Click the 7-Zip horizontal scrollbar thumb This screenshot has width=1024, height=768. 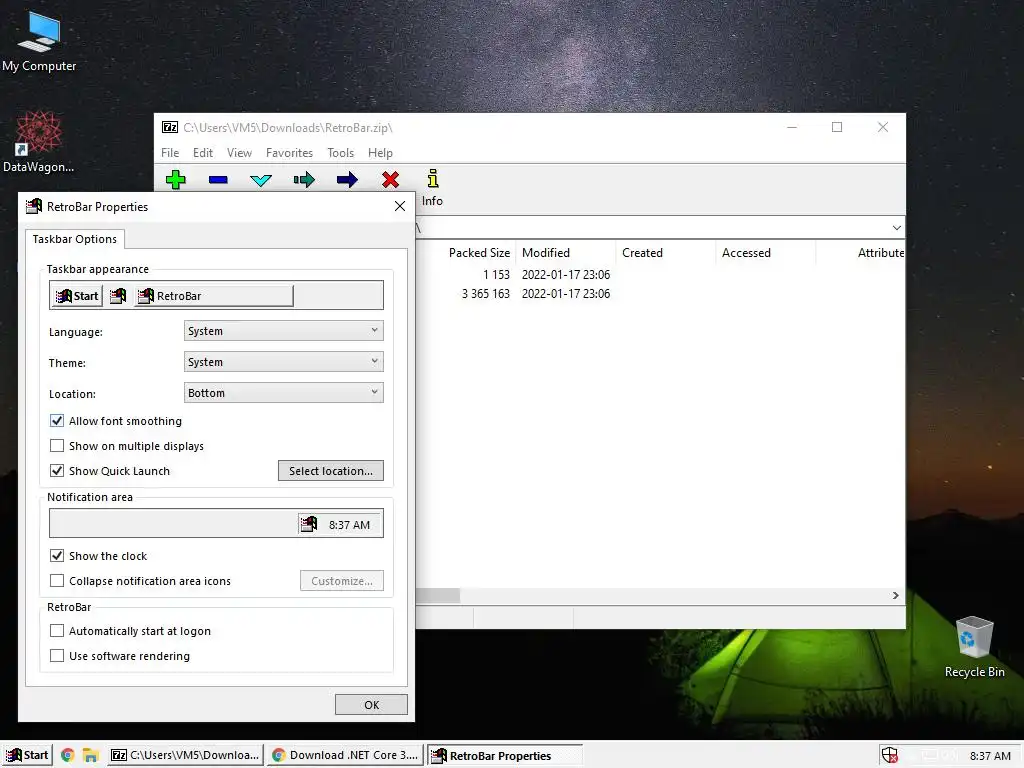click(438, 595)
